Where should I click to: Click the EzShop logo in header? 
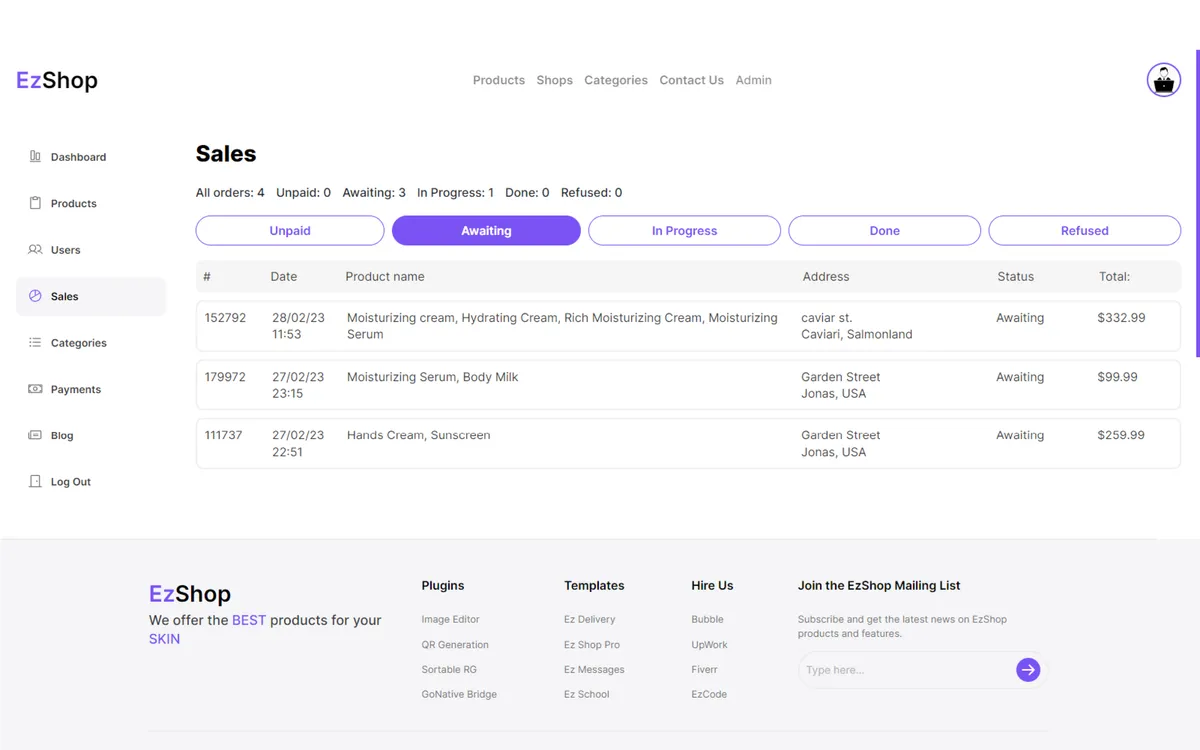click(57, 80)
